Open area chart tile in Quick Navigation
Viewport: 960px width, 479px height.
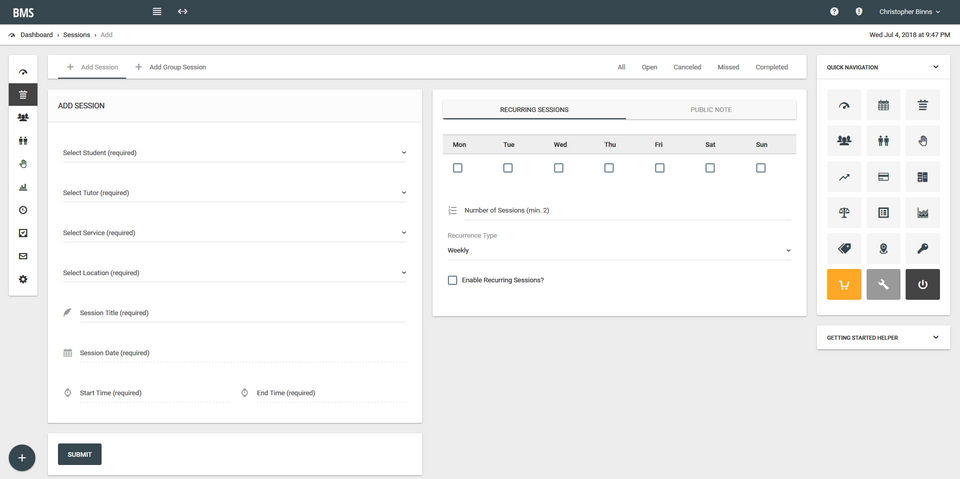[923, 213]
